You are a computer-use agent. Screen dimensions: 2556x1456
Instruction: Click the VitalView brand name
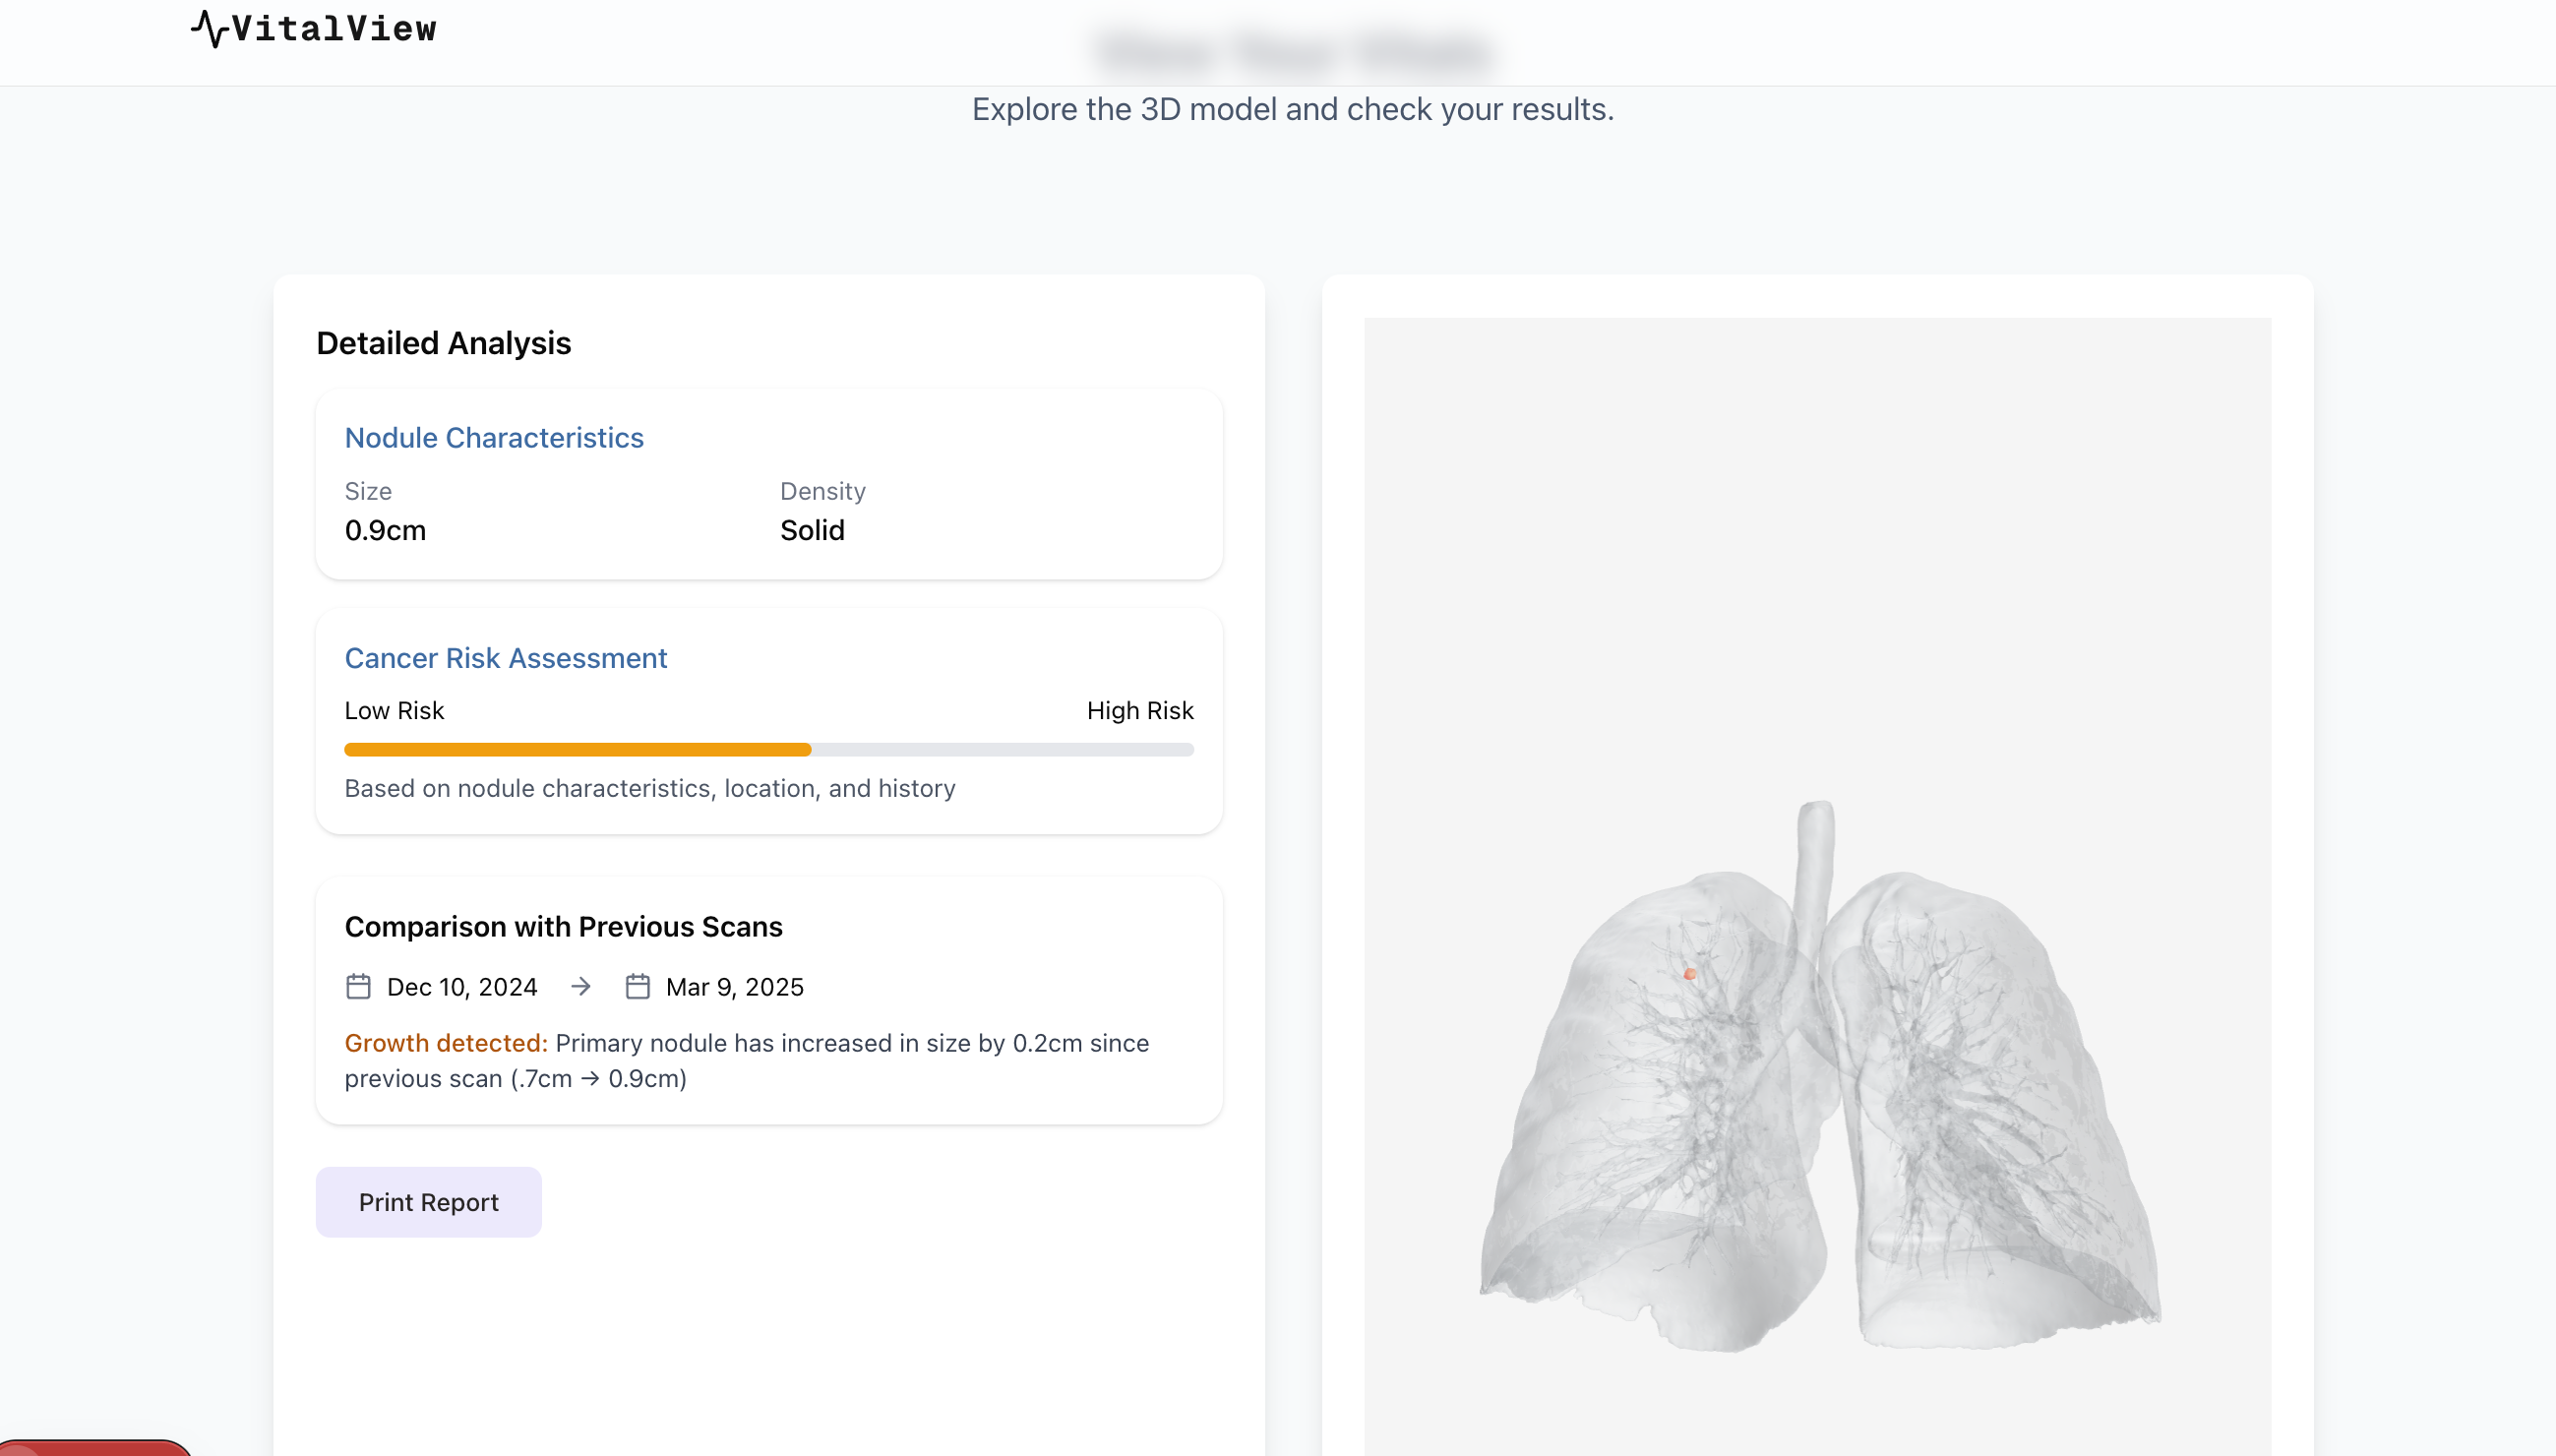click(x=334, y=28)
